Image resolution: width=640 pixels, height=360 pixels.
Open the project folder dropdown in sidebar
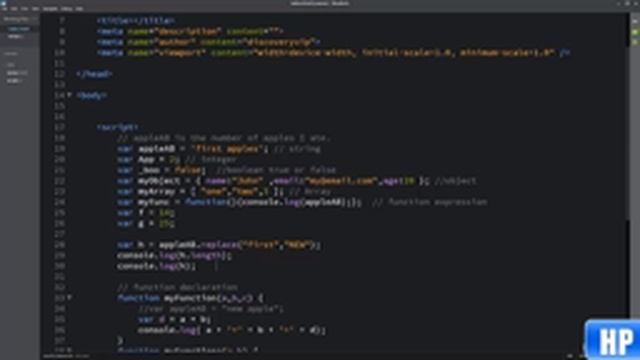pyautogui.click(x=11, y=53)
